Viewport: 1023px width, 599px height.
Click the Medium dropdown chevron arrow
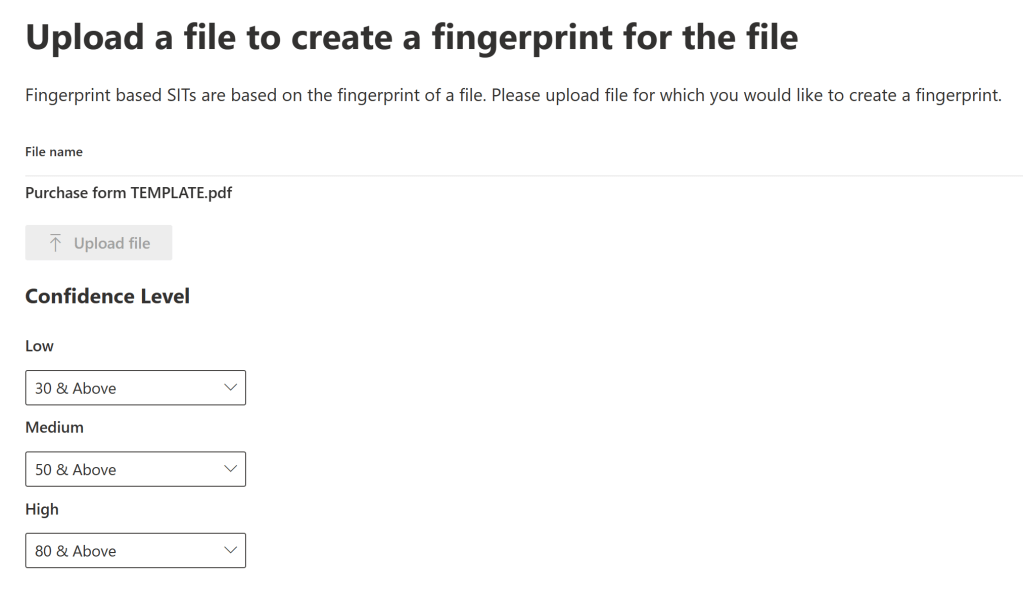(x=230, y=468)
